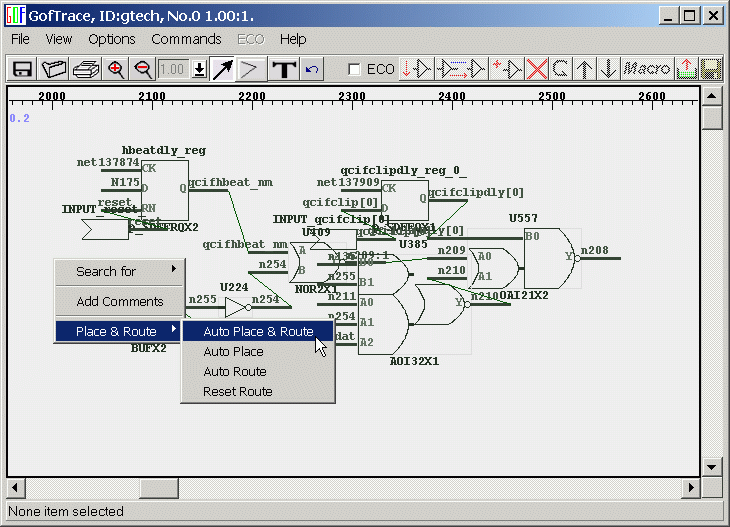Select the Text tool icon

[x=284, y=69]
